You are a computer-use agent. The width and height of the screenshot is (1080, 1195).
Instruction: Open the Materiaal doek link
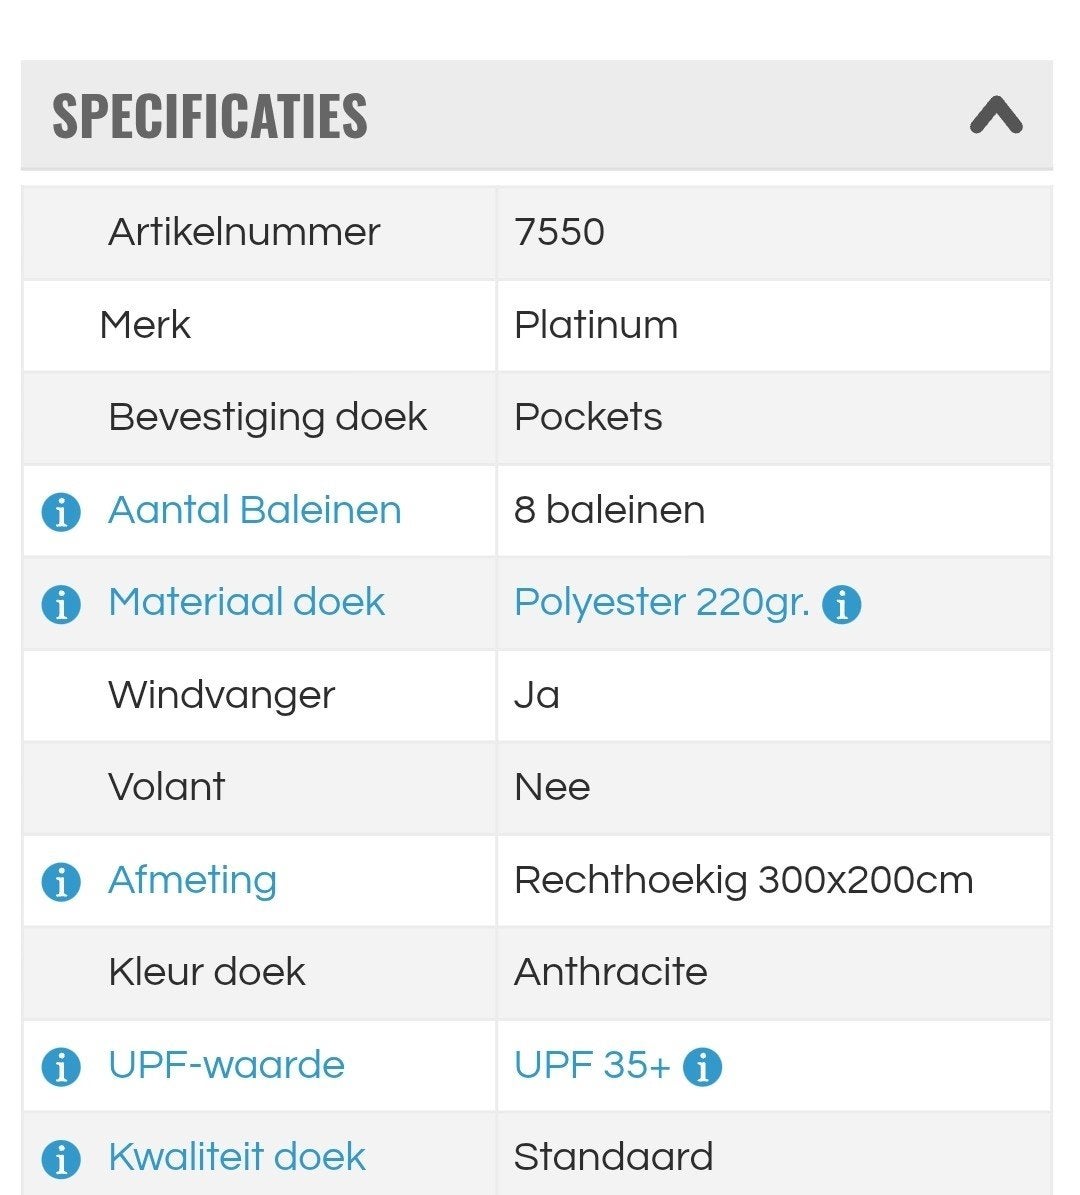[x=246, y=602]
